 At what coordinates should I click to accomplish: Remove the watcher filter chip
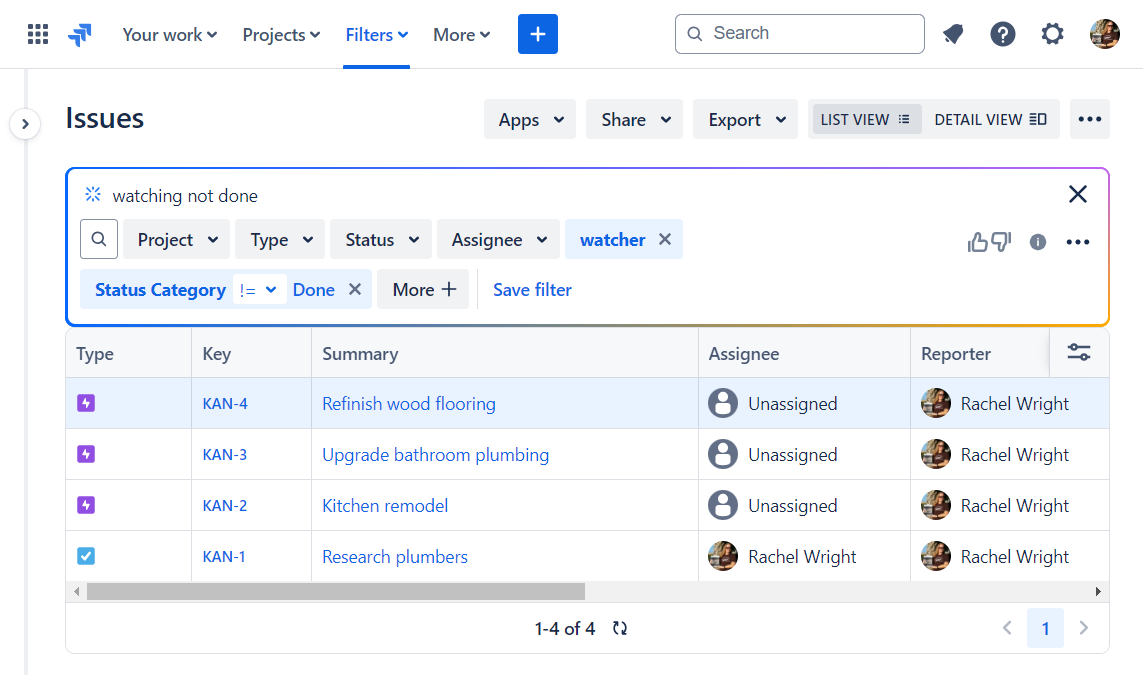point(665,239)
